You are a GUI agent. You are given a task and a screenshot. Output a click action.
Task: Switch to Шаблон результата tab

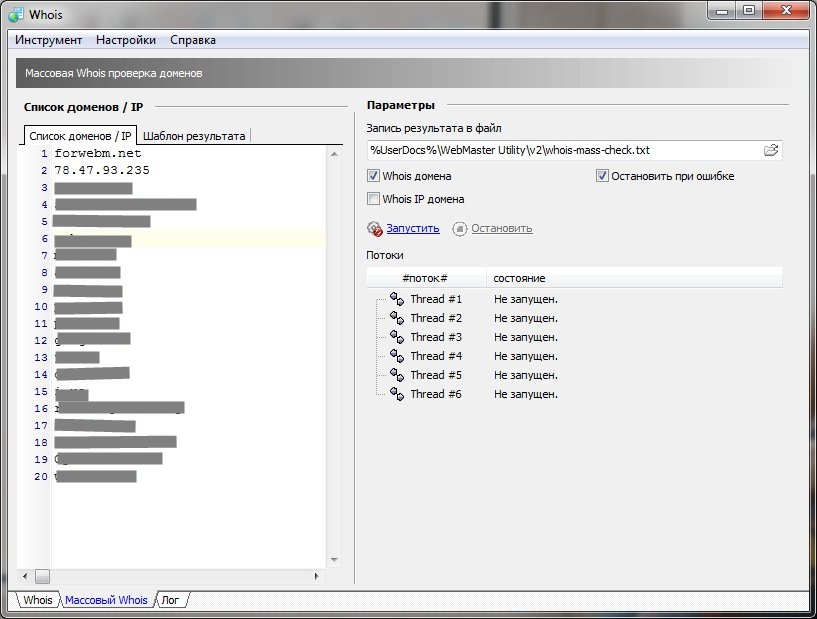tap(194, 136)
